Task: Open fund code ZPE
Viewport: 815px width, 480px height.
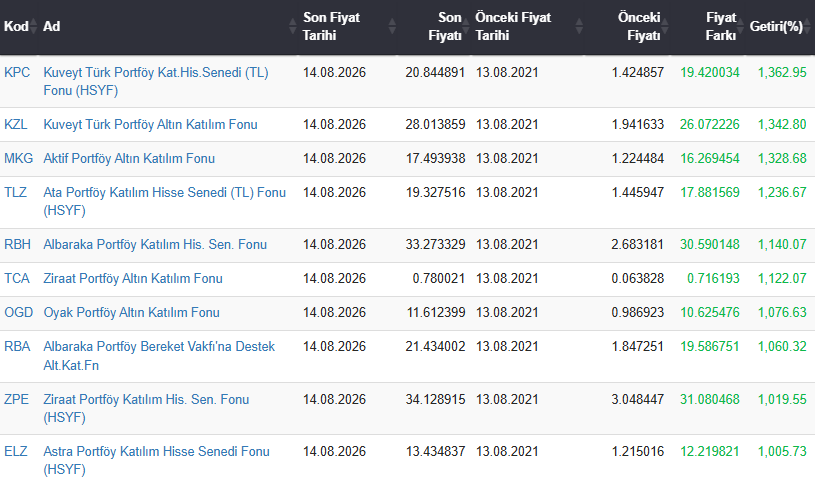Action: 17,399
